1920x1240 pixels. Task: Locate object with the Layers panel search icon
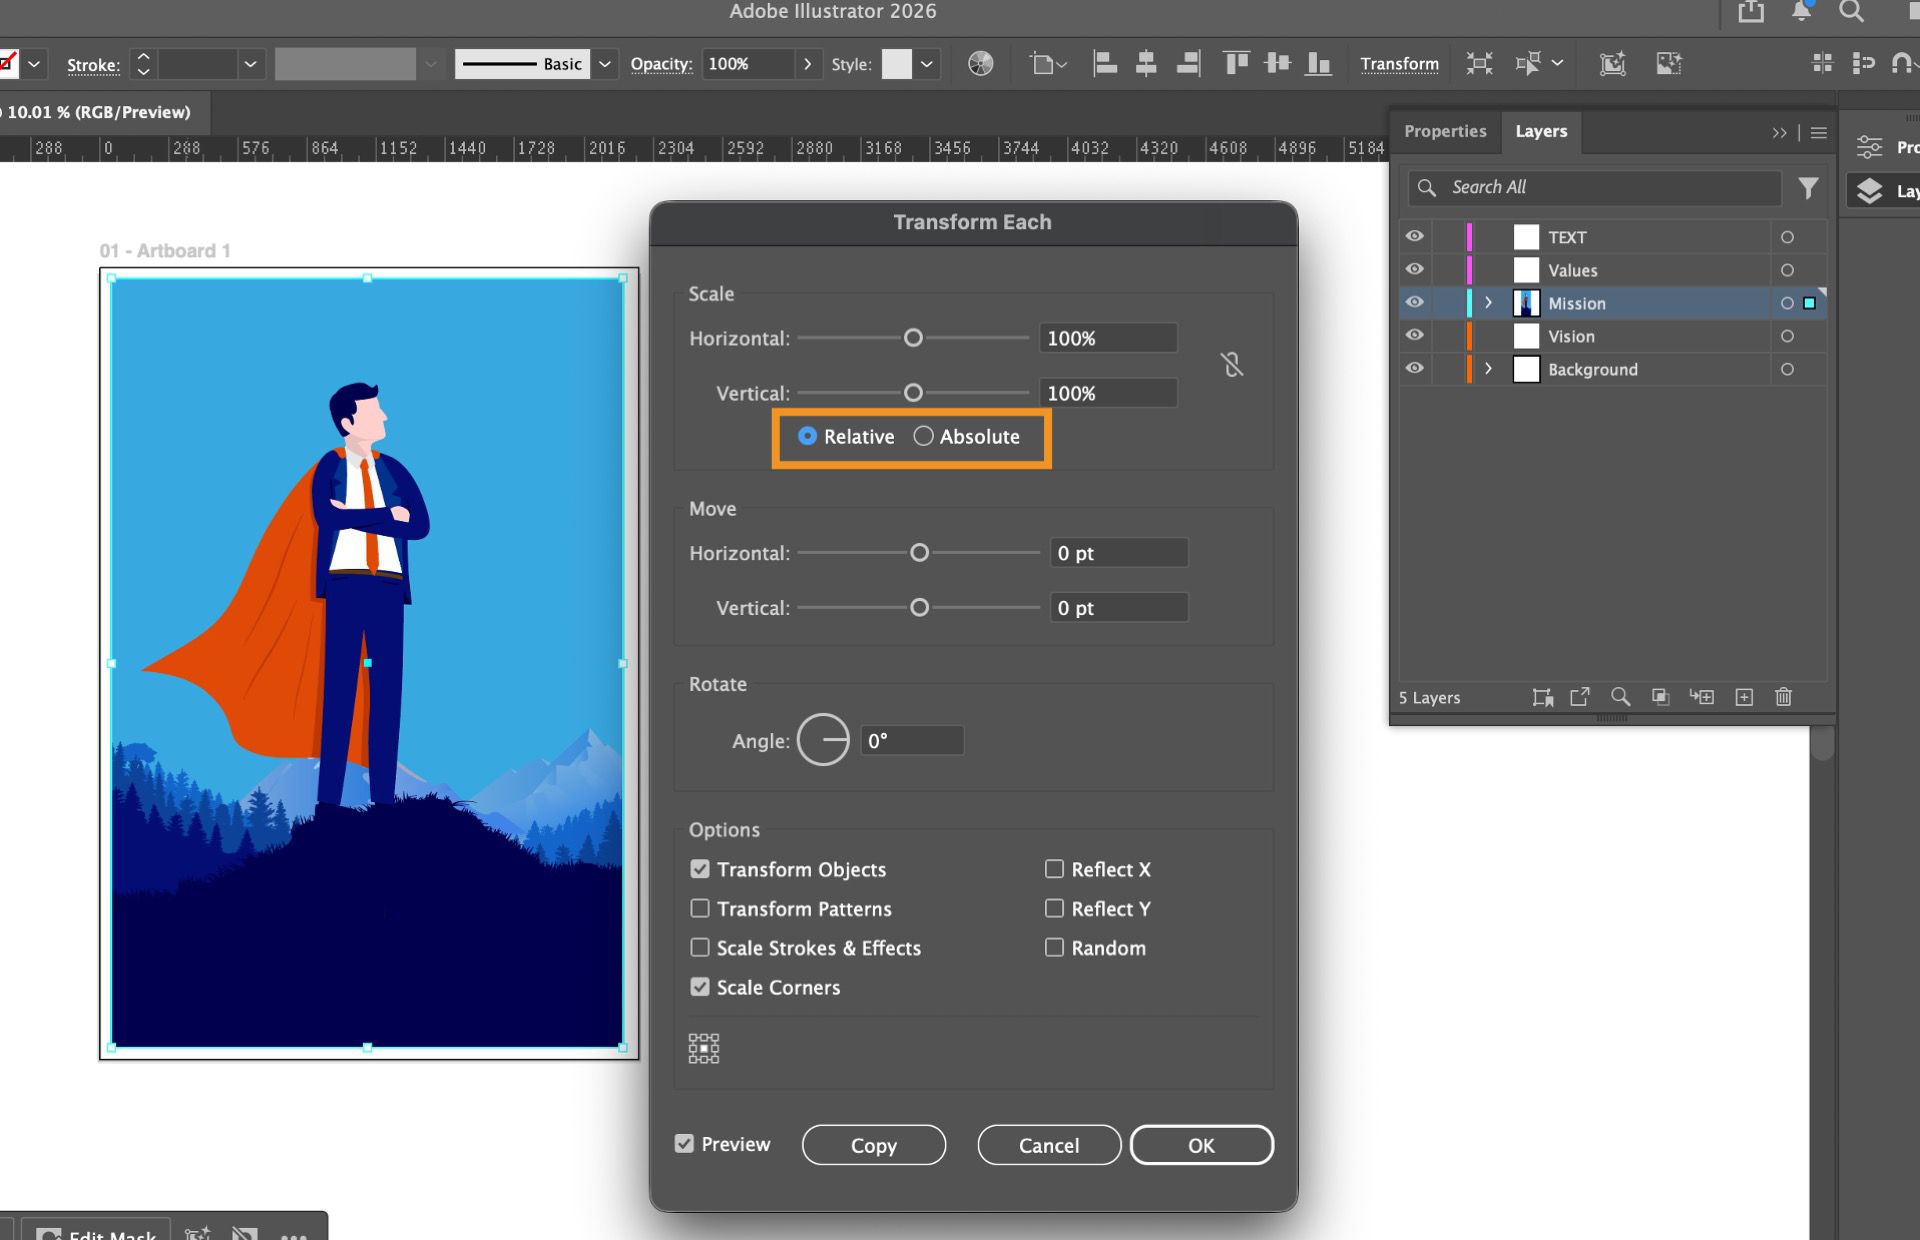point(1621,697)
